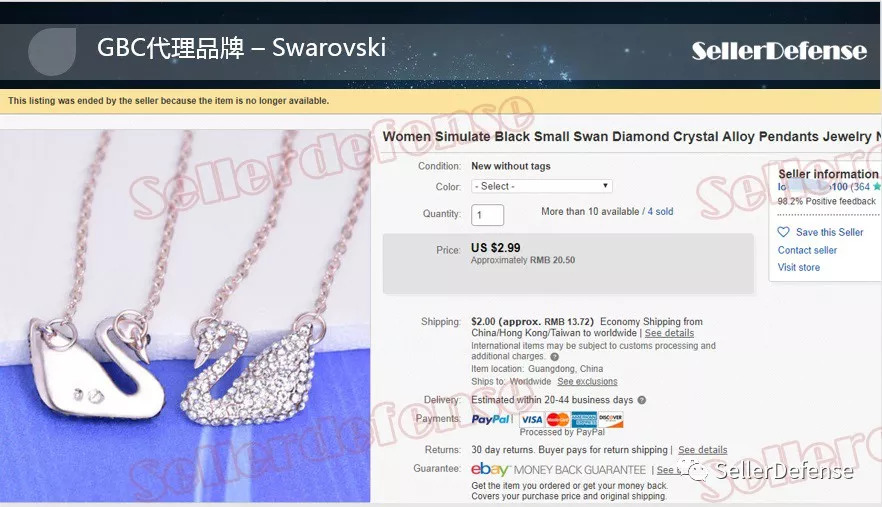Screen dimensions: 882x507
Task: Click the Quantity input field
Action: tap(487, 215)
